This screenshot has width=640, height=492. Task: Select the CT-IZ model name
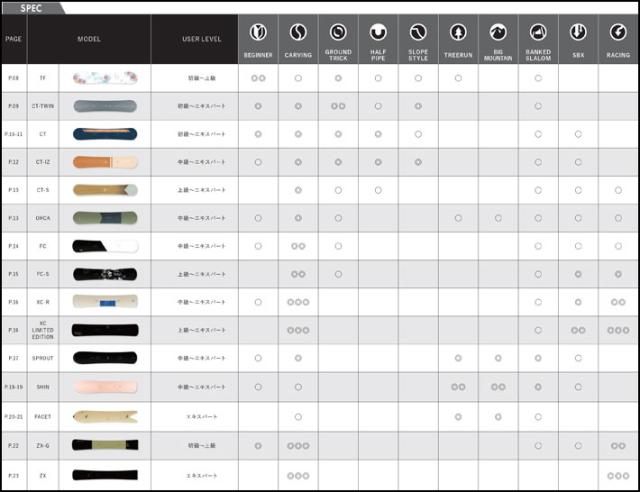click(43, 162)
